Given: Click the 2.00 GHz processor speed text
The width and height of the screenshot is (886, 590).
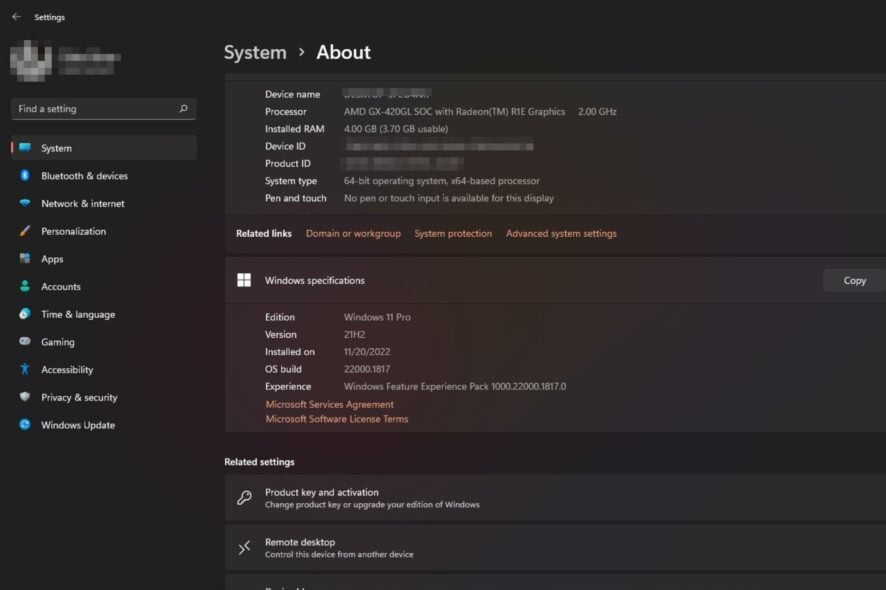Looking at the screenshot, I should 597,112.
